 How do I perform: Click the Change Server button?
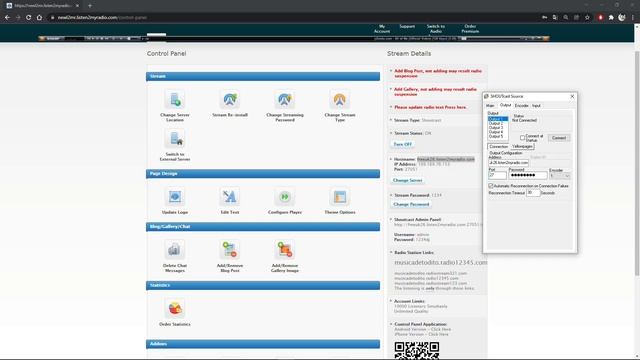point(407,180)
